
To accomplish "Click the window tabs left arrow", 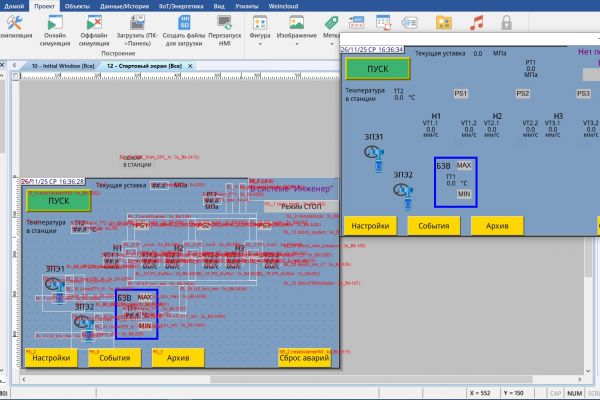I will (x=15, y=65).
